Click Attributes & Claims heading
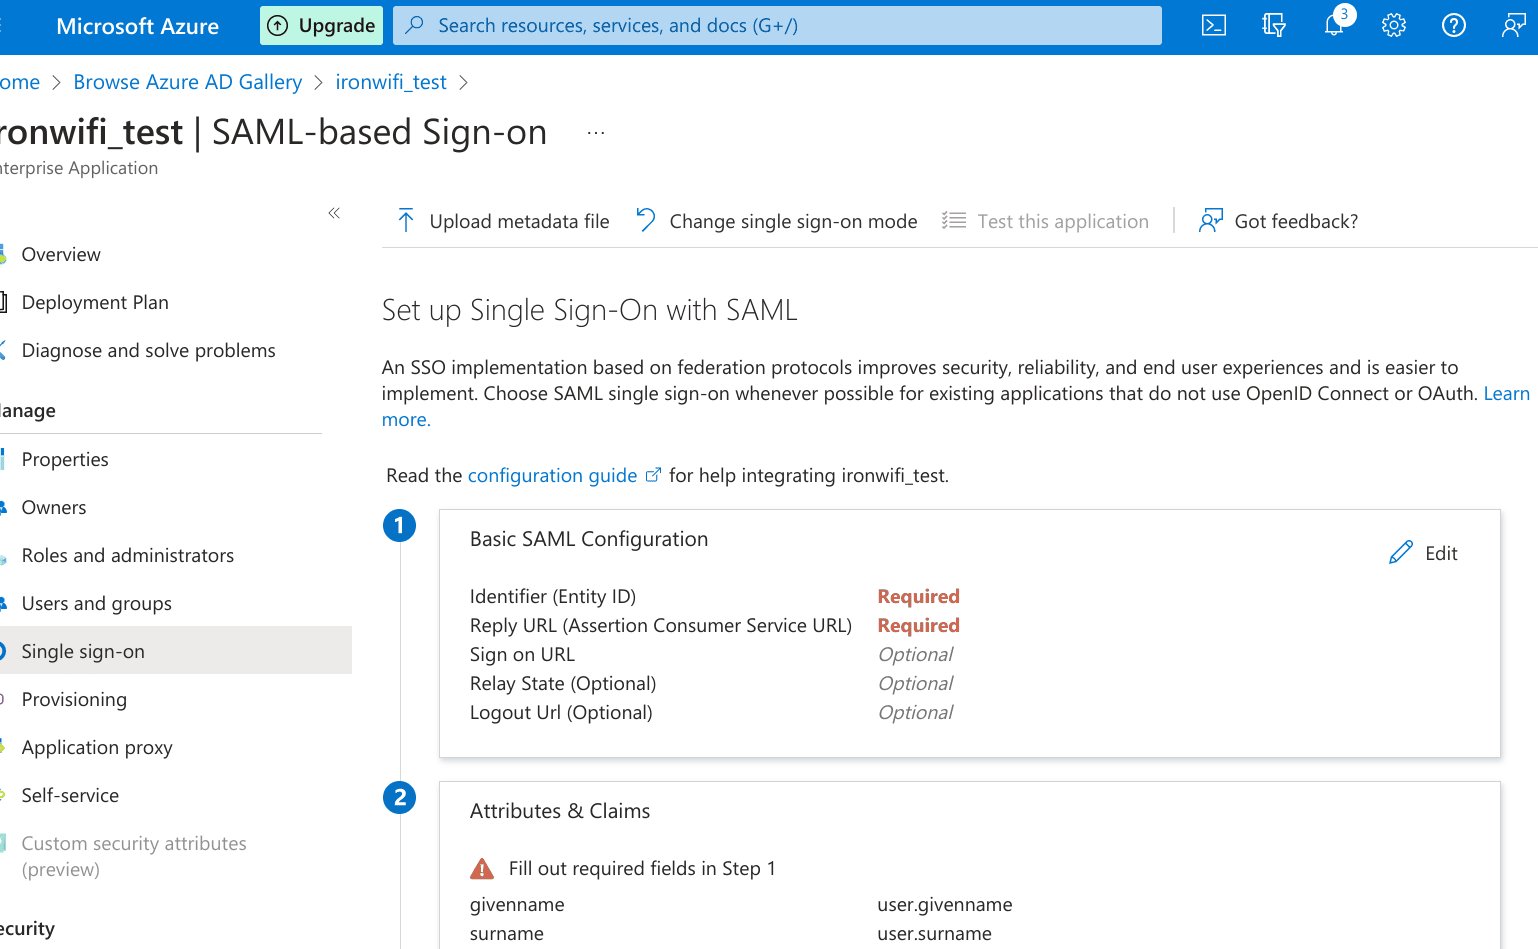The image size is (1538, 949). tap(560, 811)
